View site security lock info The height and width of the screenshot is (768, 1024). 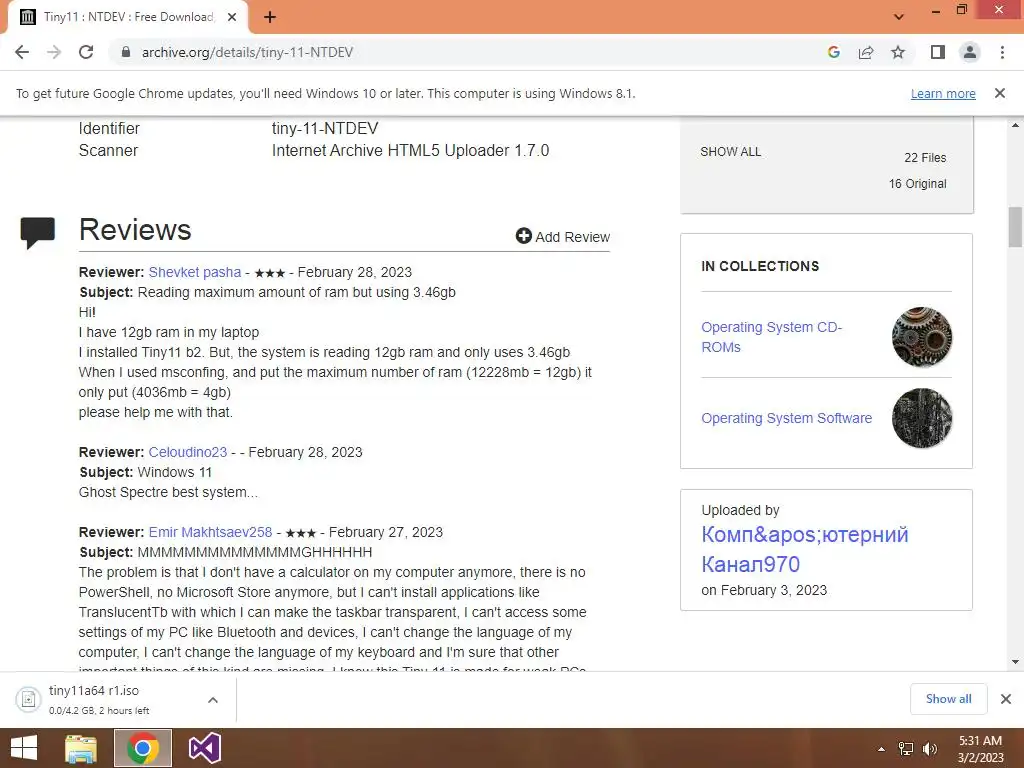point(126,52)
